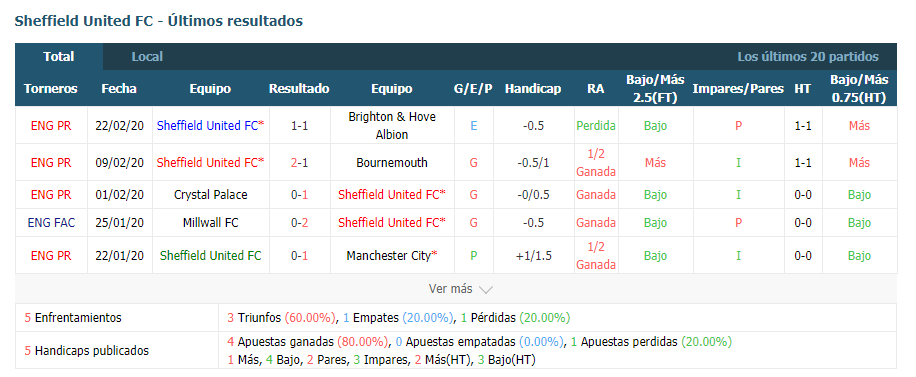Switch to the Total tab
This screenshot has width=916, height=377.
[x=58, y=57]
